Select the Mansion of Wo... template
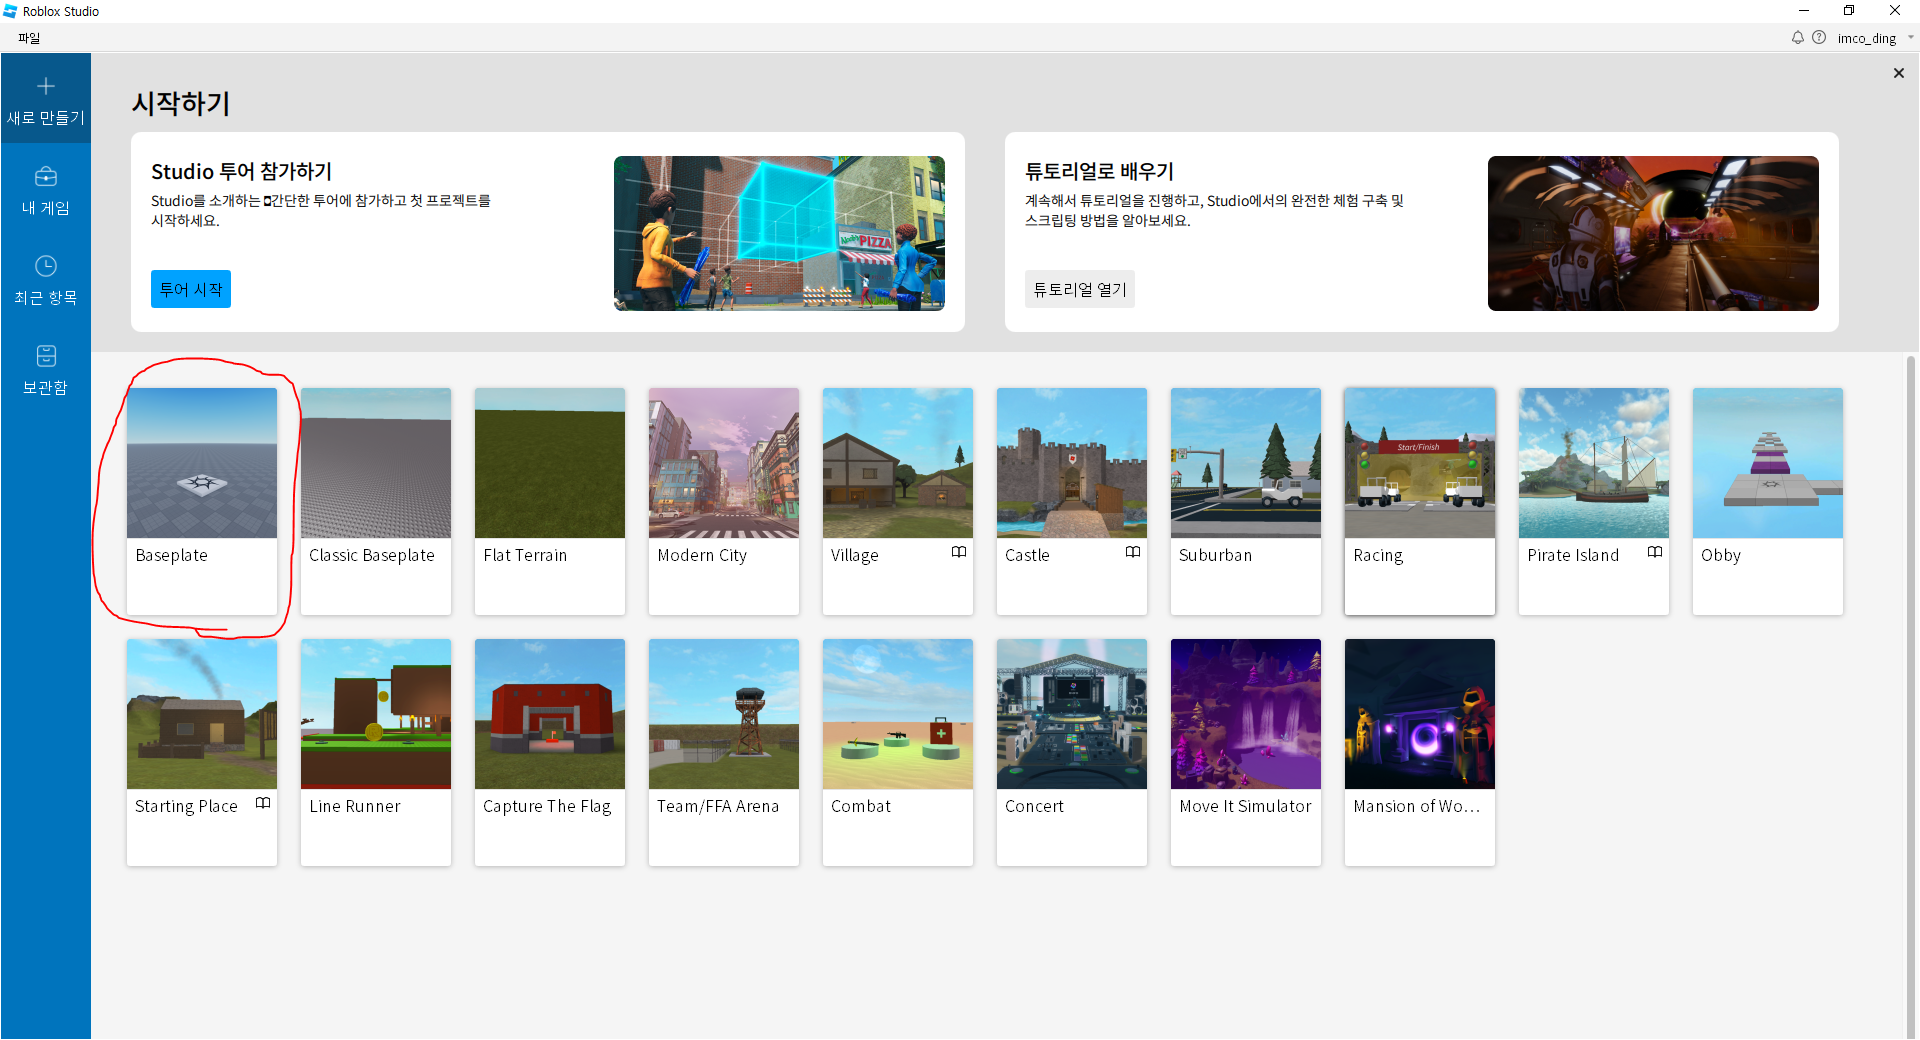The width and height of the screenshot is (1920, 1040). point(1420,752)
